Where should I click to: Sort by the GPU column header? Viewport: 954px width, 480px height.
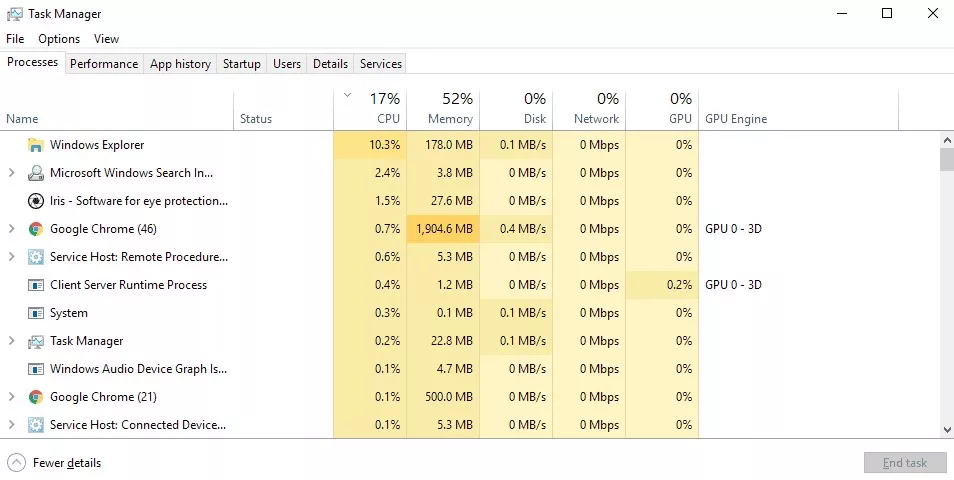662,110
